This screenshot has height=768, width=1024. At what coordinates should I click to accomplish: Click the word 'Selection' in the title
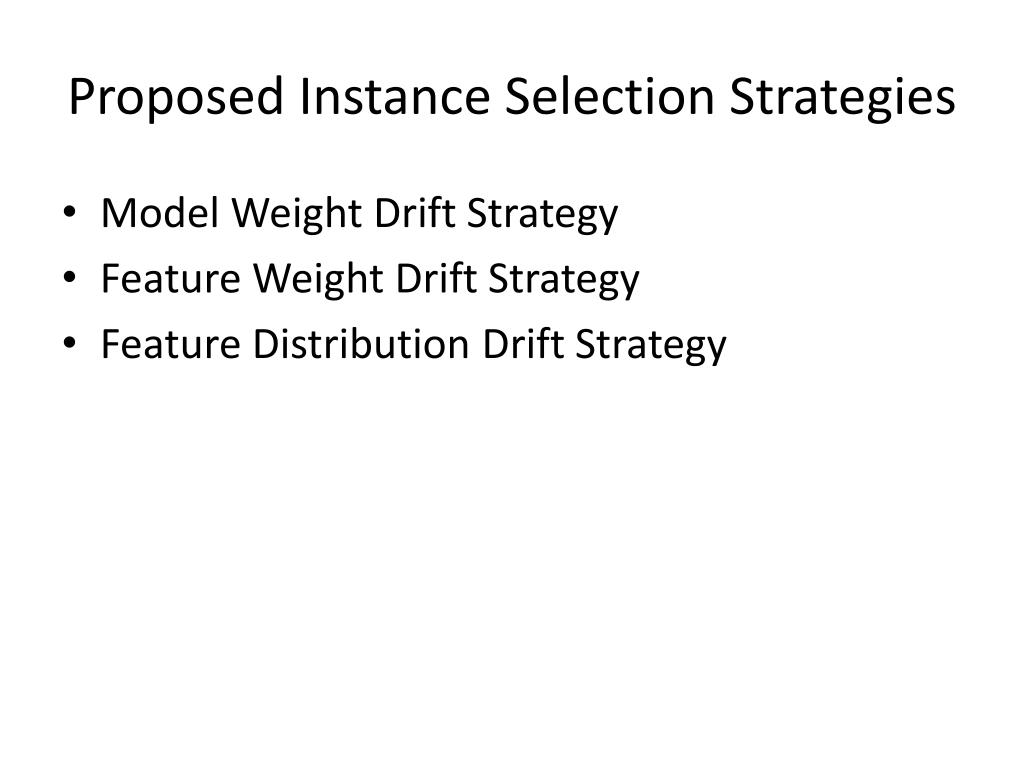click(609, 96)
